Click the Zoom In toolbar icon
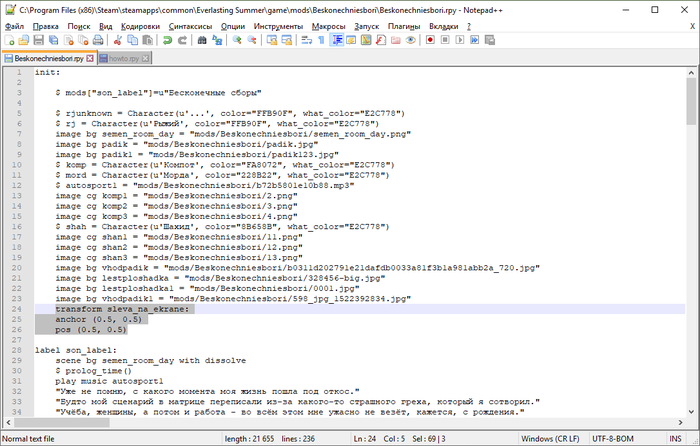Screen dimensions: 700x446 pyautogui.click(x=237, y=40)
